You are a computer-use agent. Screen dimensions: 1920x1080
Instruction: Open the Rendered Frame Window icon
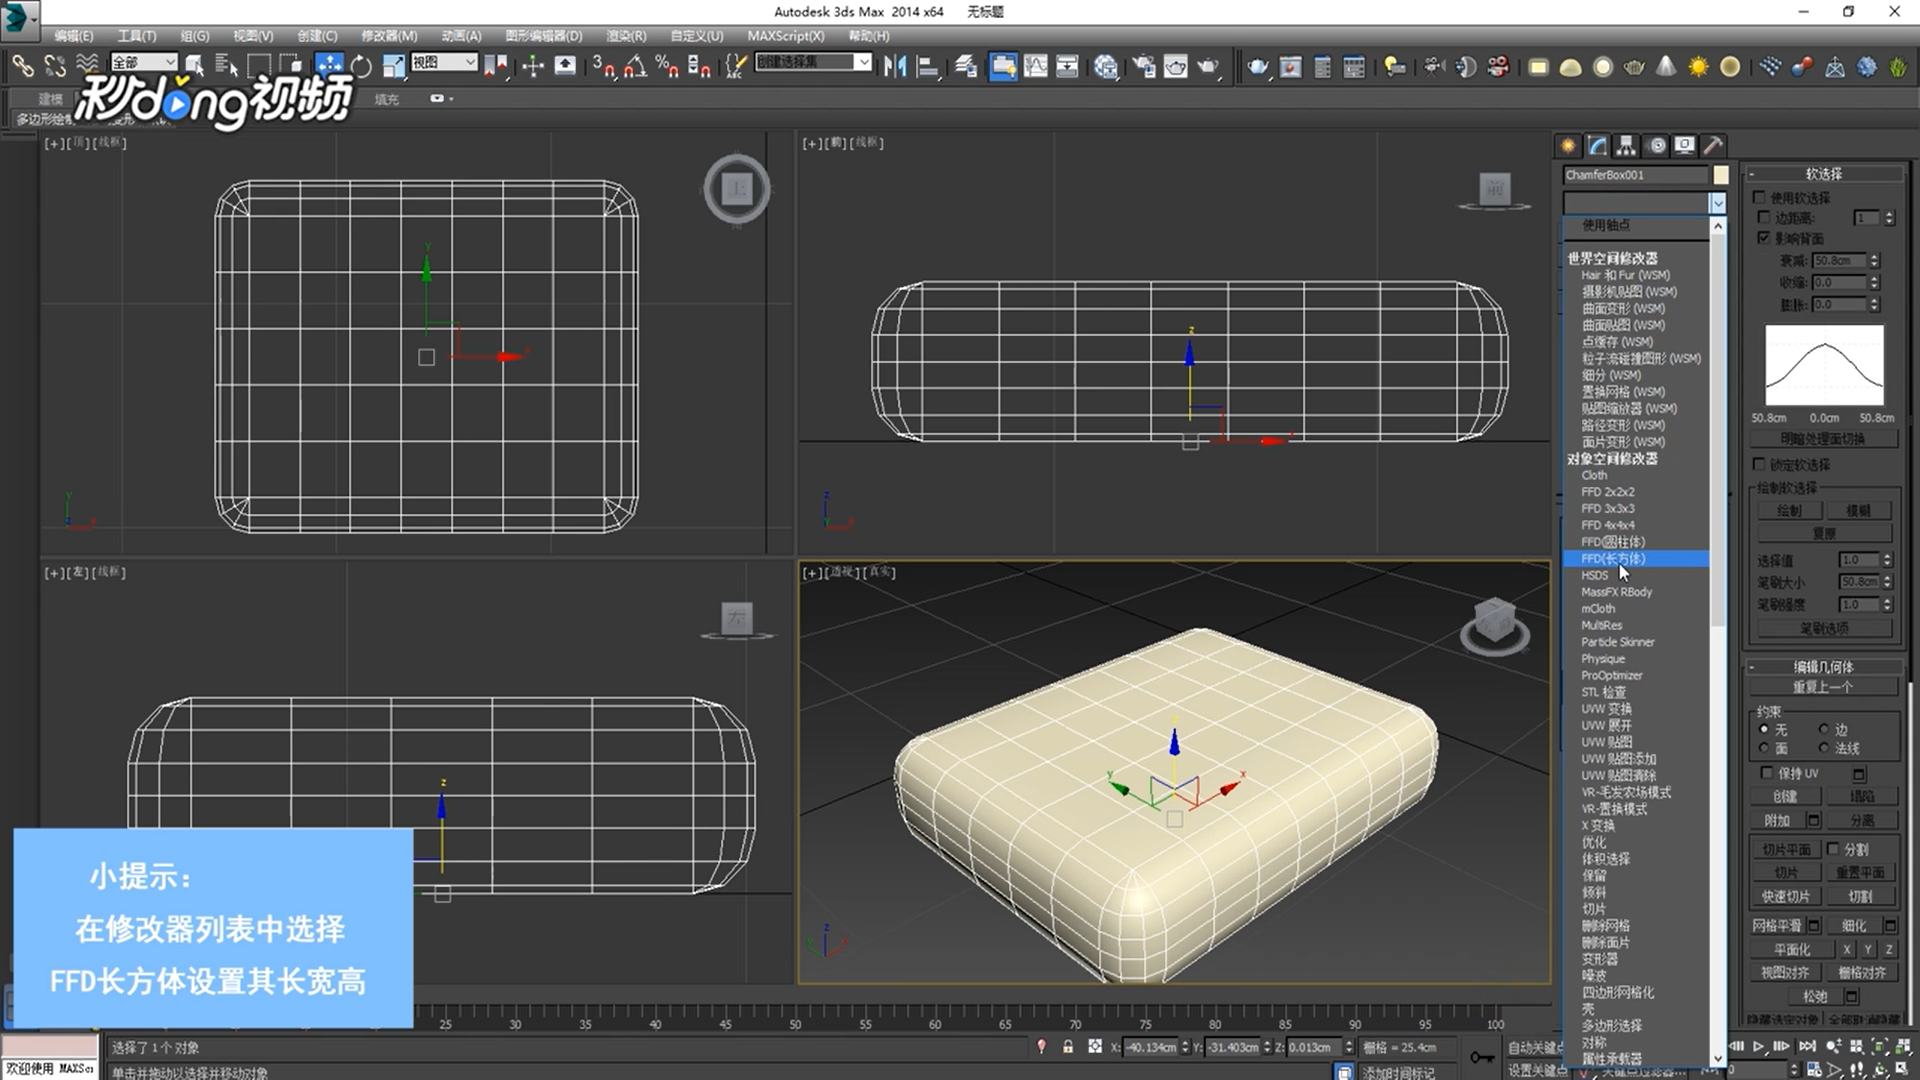point(1175,66)
